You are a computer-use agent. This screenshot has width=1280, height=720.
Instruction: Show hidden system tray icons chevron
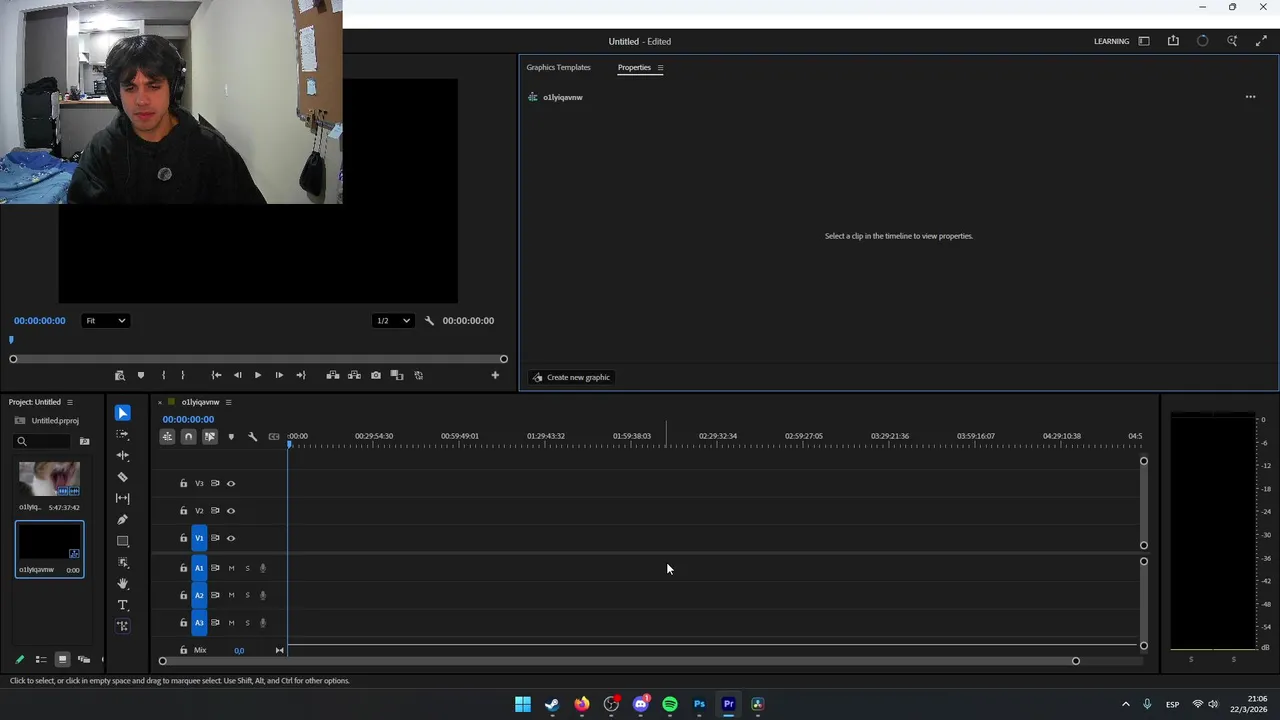[x=1125, y=704]
